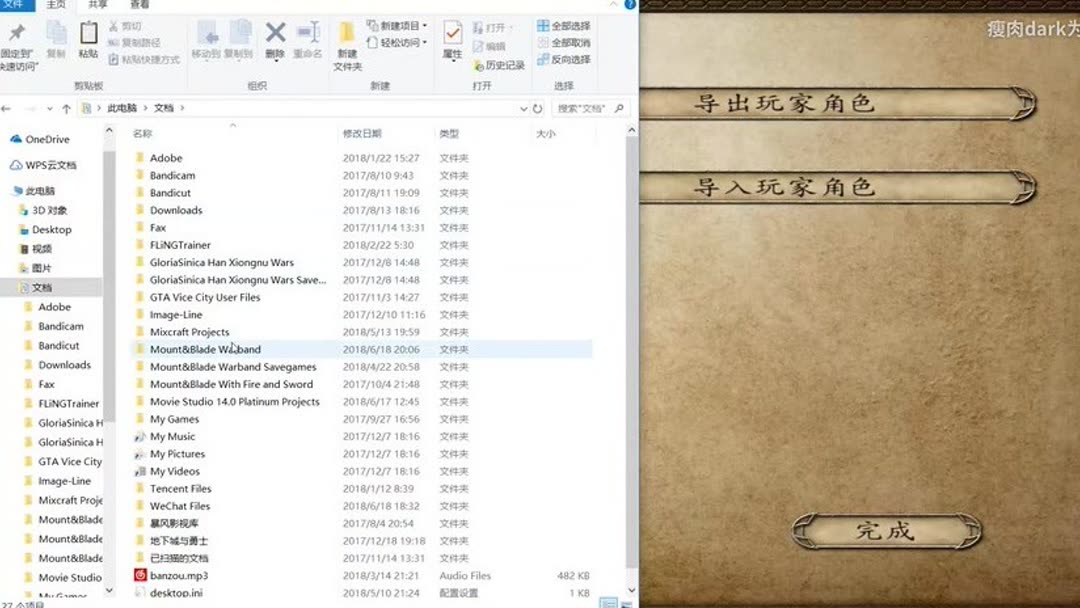Open the Easy Access (轻松访问) dropdown
1080x608 pixels.
click(400, 43)
